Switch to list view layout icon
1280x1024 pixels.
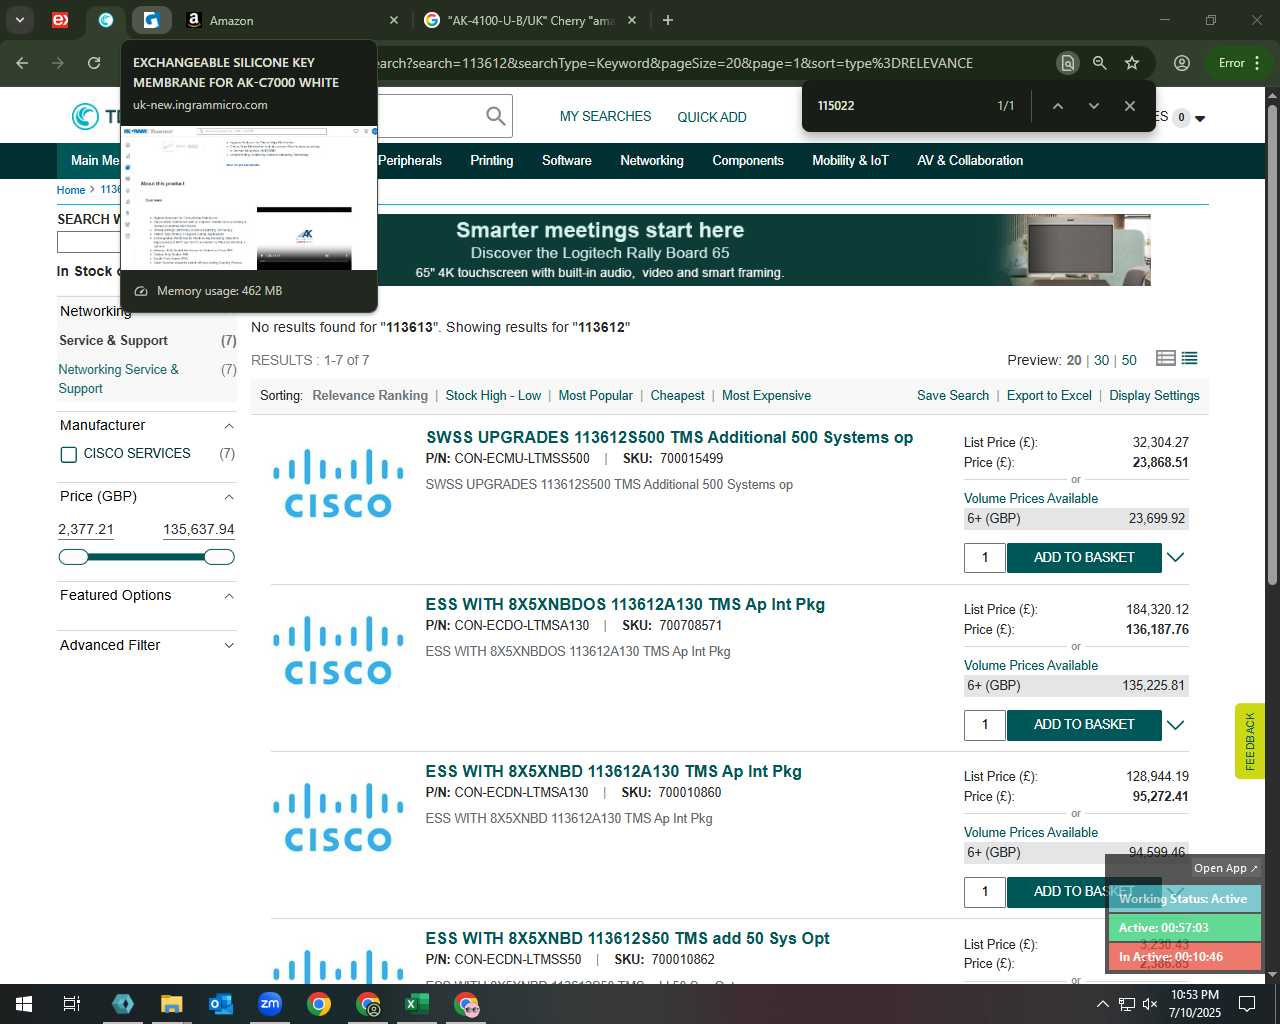[1189, 358]
